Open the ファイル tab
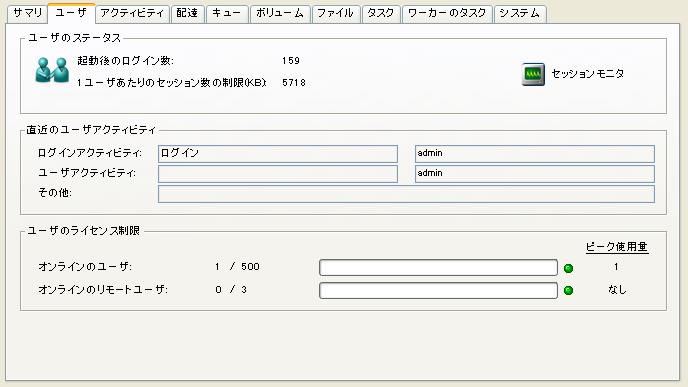This screenshot has width=688, height=387. 336,14
